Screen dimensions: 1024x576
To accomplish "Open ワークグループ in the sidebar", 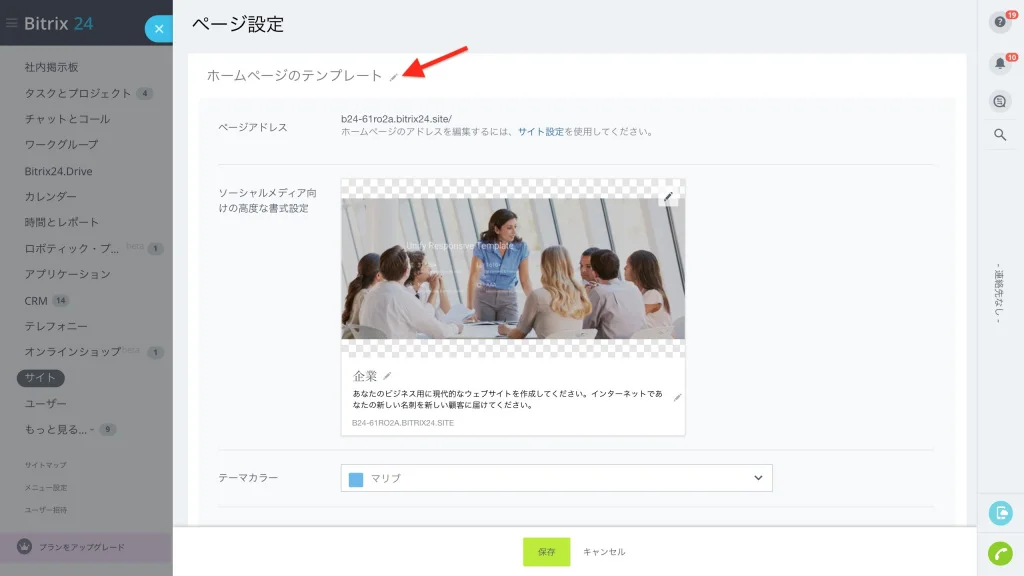I will 61,144.
